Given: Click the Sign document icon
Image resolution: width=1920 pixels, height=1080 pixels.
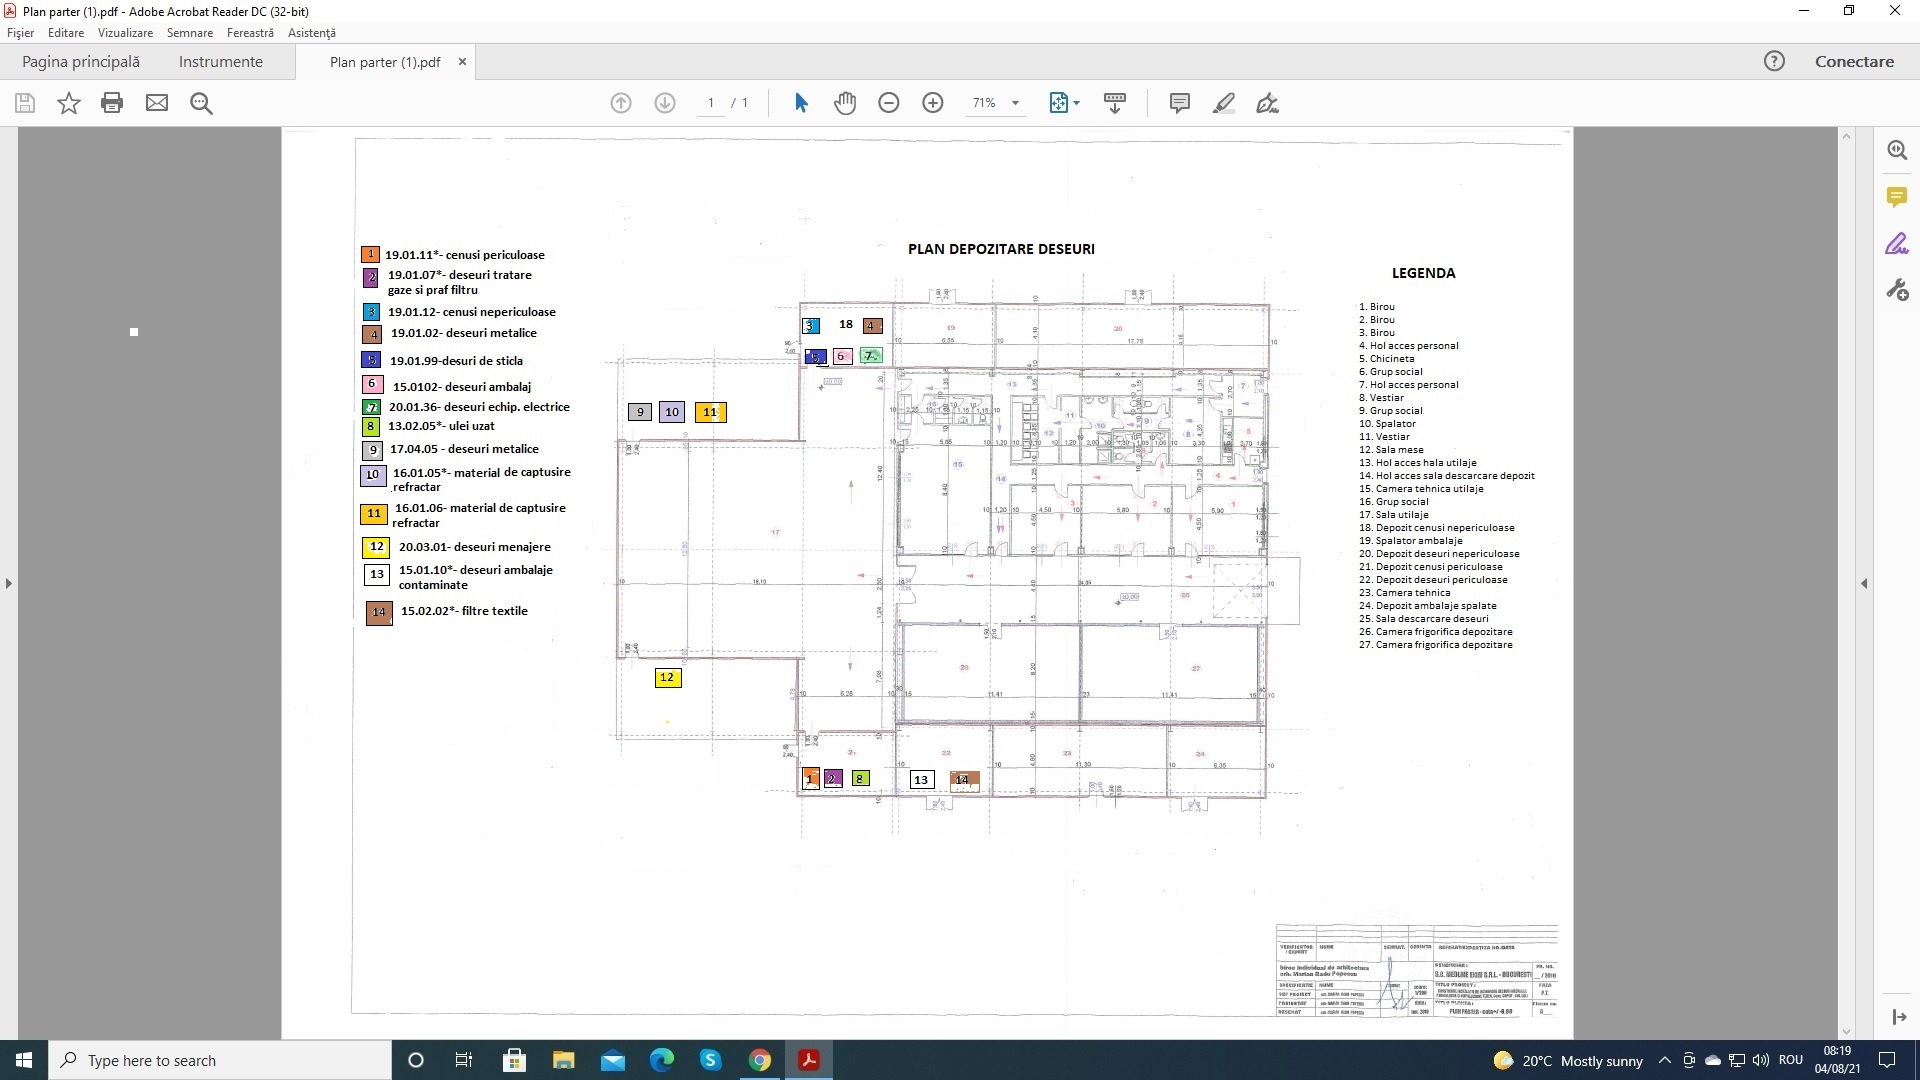Looking at the screenshot, I should (1267, 103).
